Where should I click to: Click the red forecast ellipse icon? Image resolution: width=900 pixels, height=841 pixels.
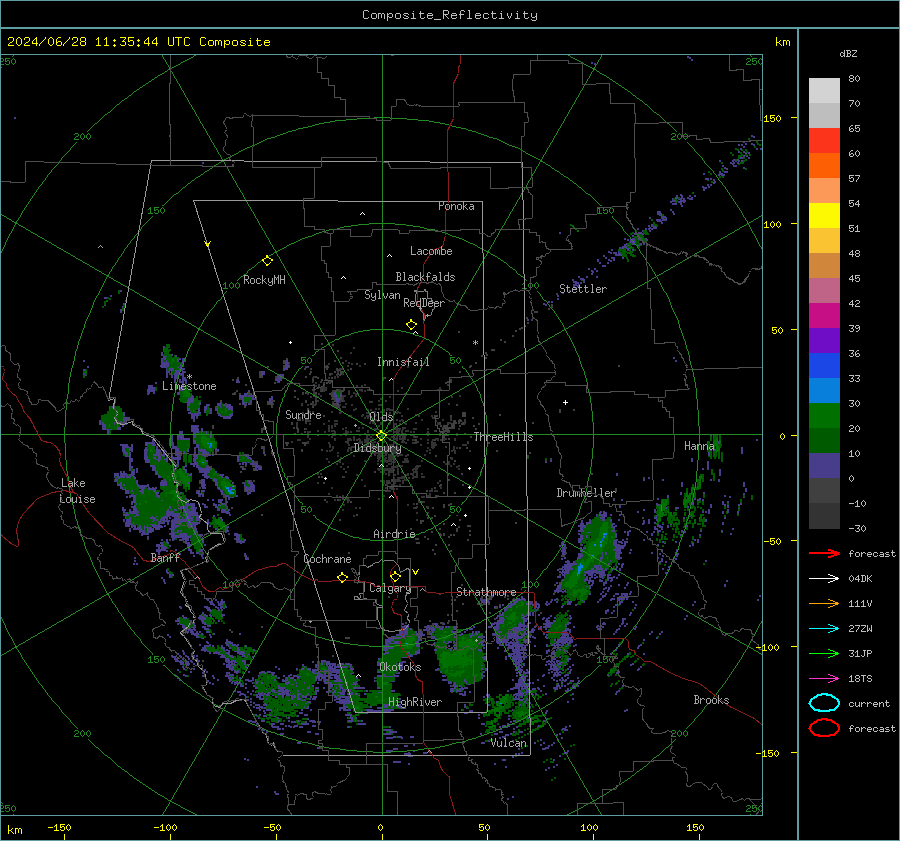click(824, 728)
